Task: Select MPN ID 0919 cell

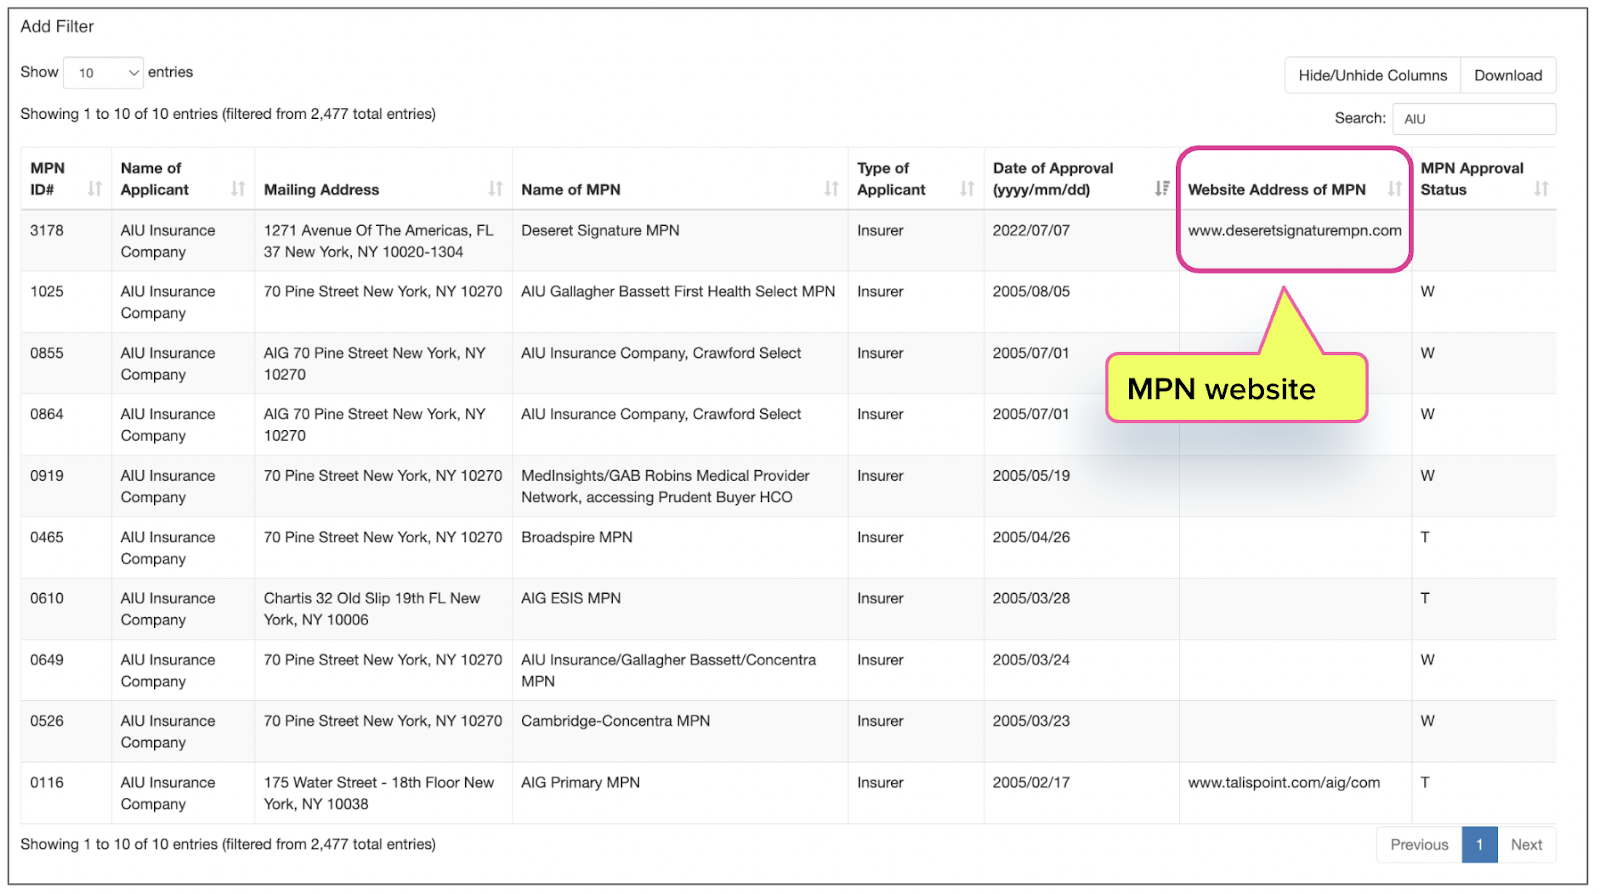Action: click(x=47, y=476)
